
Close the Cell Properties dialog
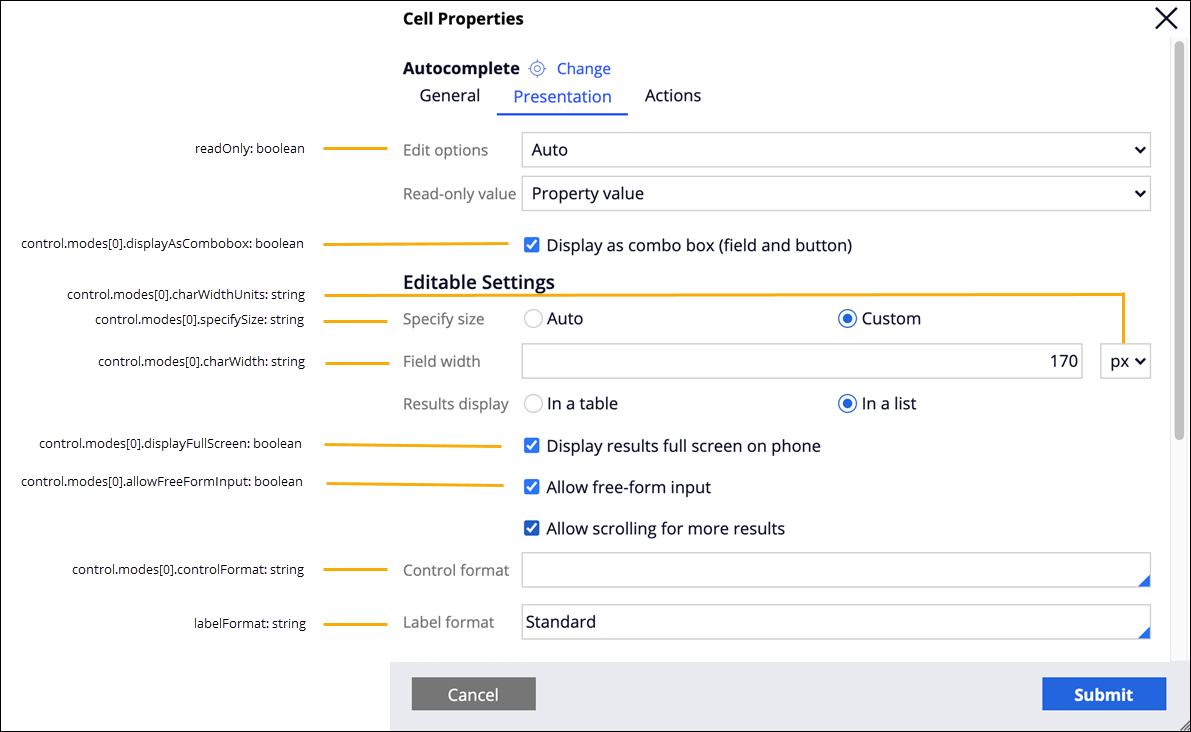pyautogui.click(x=1166, y=18)
